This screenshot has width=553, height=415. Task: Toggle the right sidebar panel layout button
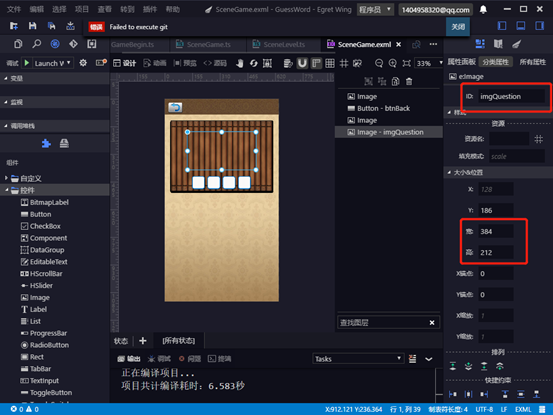tap(540, 26)
